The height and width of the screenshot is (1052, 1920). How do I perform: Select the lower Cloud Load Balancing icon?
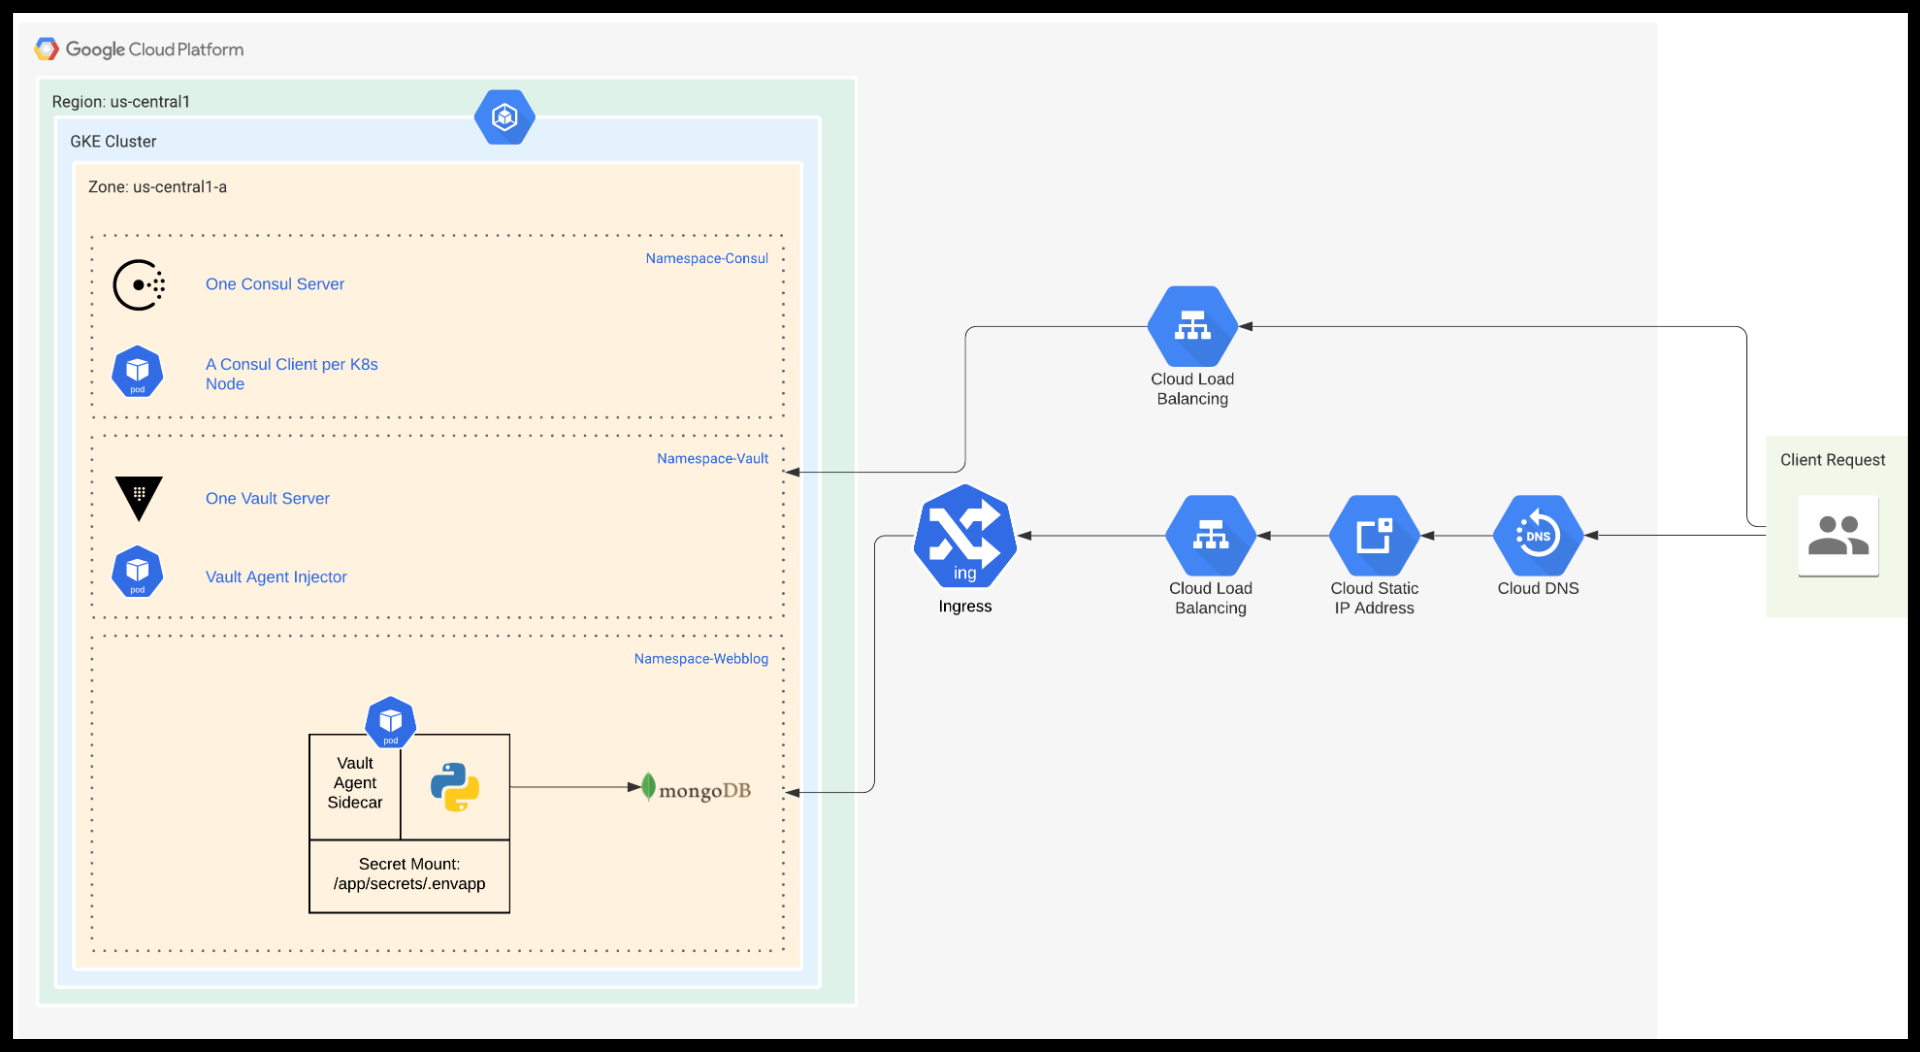click(1209, 535)
